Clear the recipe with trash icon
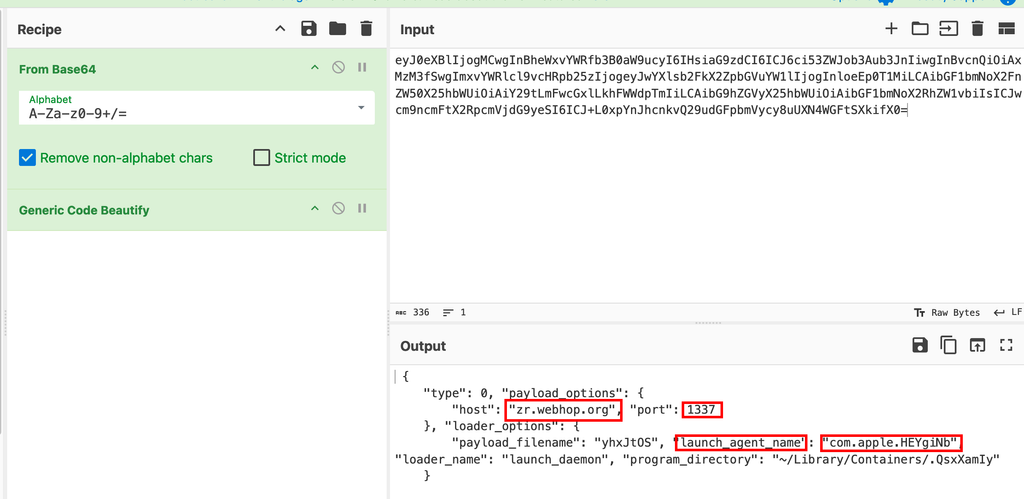Image resolution: width=1024 pixels, height=499 pixels. pyautogui.click(x=366, y=29)
